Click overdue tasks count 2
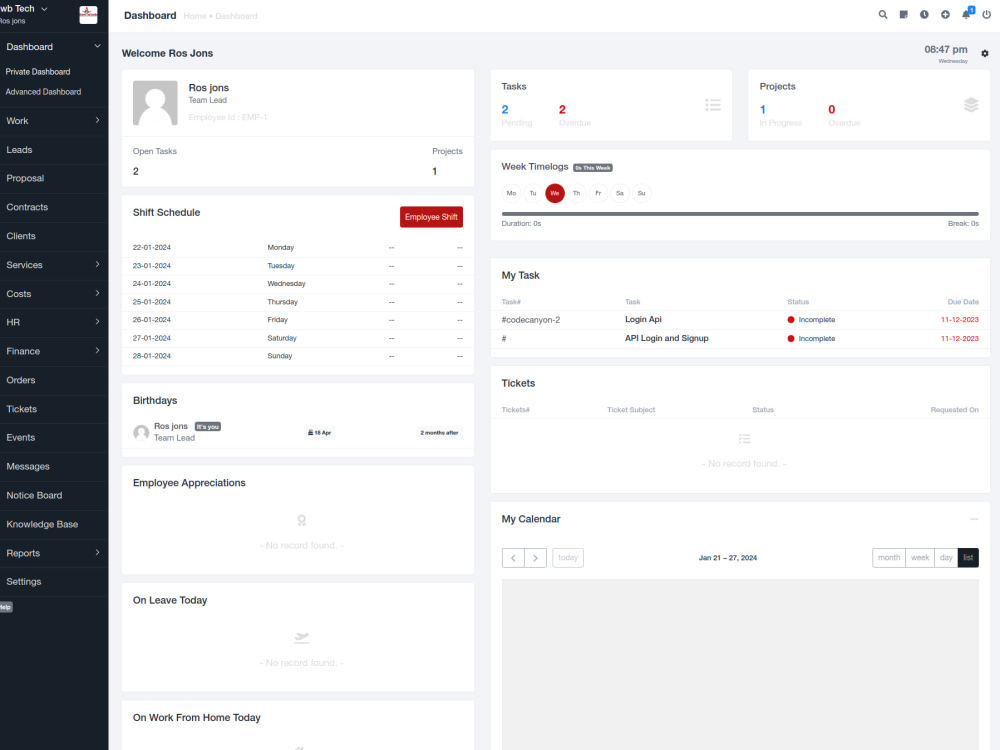 point(562,110)
